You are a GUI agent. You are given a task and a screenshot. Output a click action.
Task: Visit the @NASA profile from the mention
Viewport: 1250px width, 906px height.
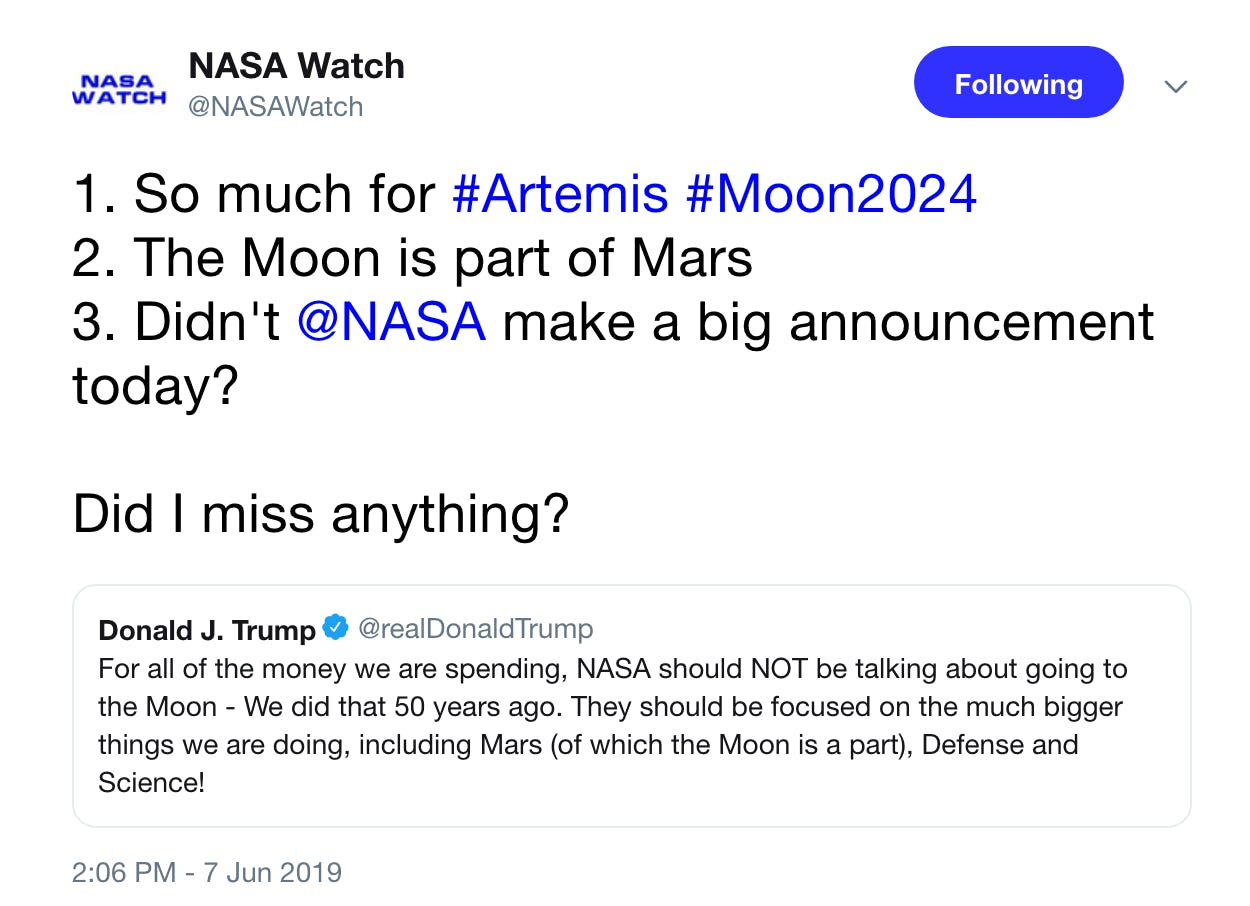click(x=394, y=321)
